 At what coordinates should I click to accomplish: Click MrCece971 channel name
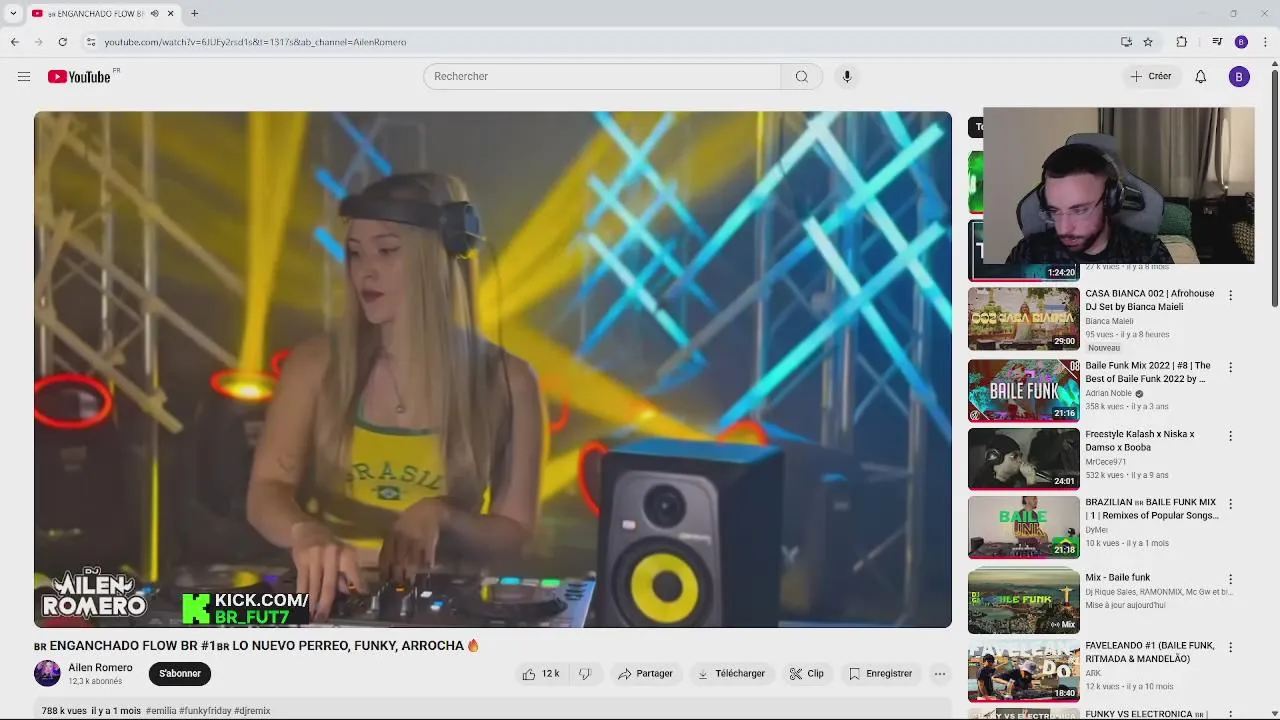[1106, 462]
